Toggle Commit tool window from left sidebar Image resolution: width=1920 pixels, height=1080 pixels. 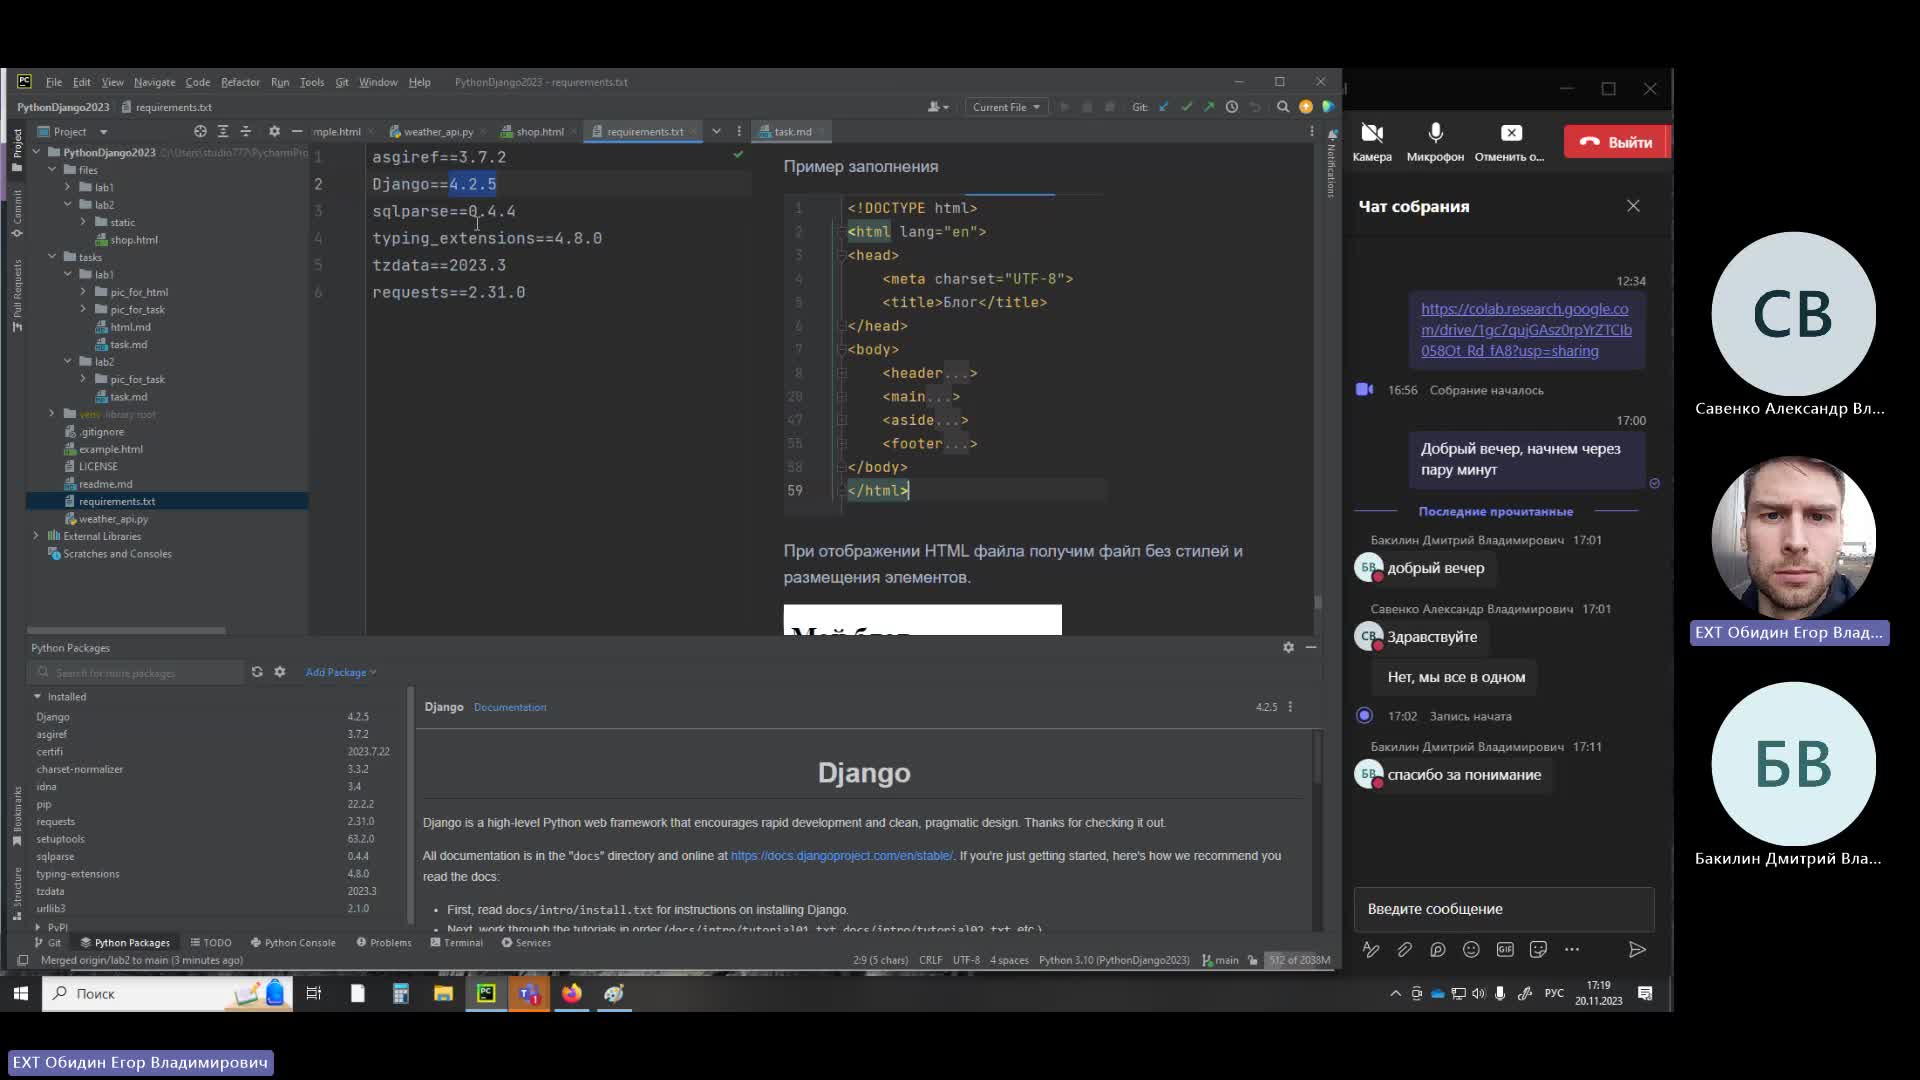click(17, 214)
